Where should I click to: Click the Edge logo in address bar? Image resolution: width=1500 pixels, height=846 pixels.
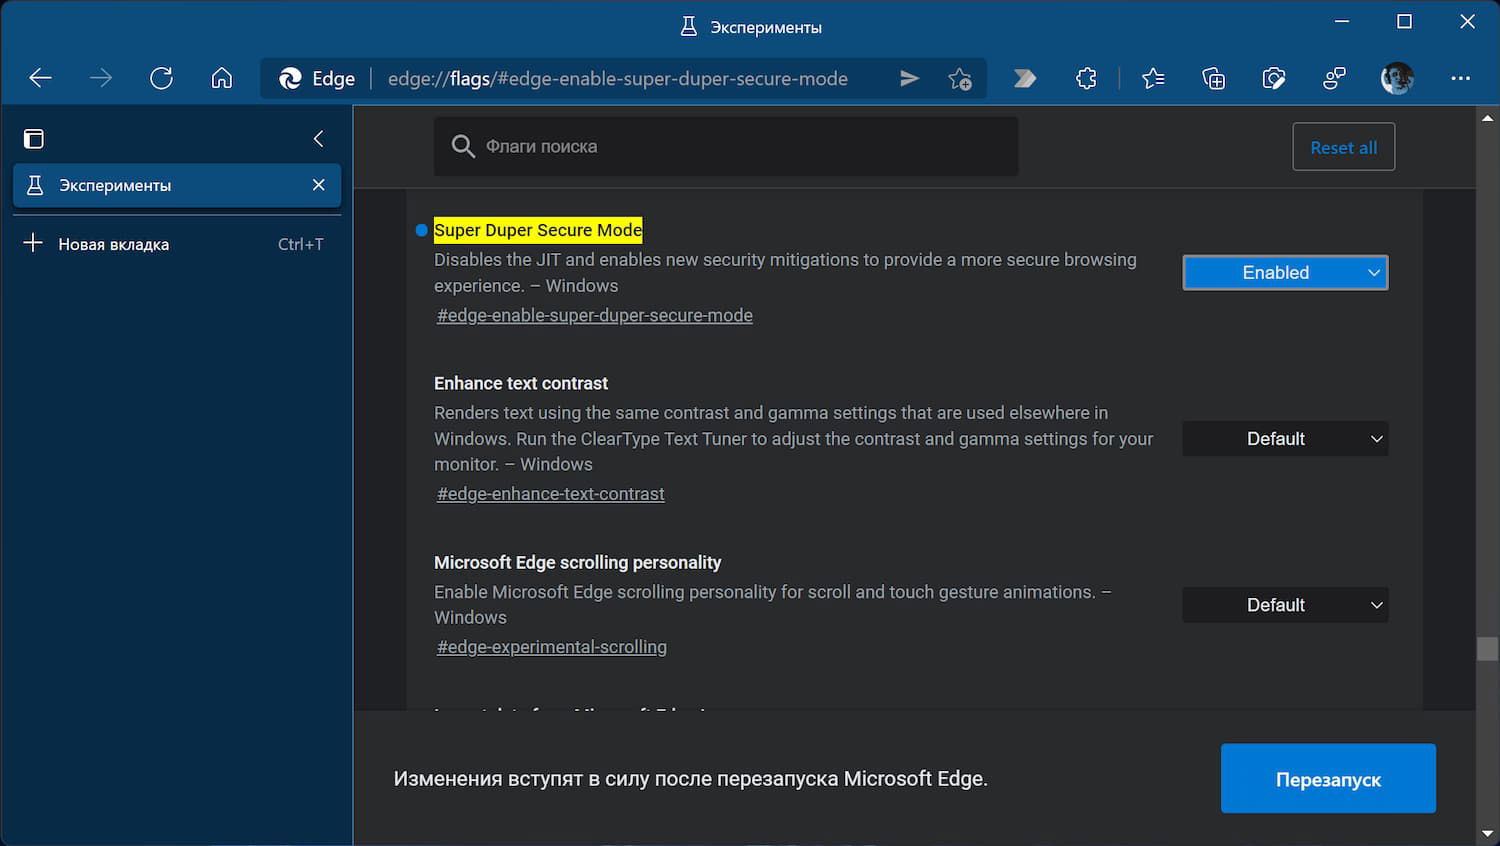tap(290, 78)
